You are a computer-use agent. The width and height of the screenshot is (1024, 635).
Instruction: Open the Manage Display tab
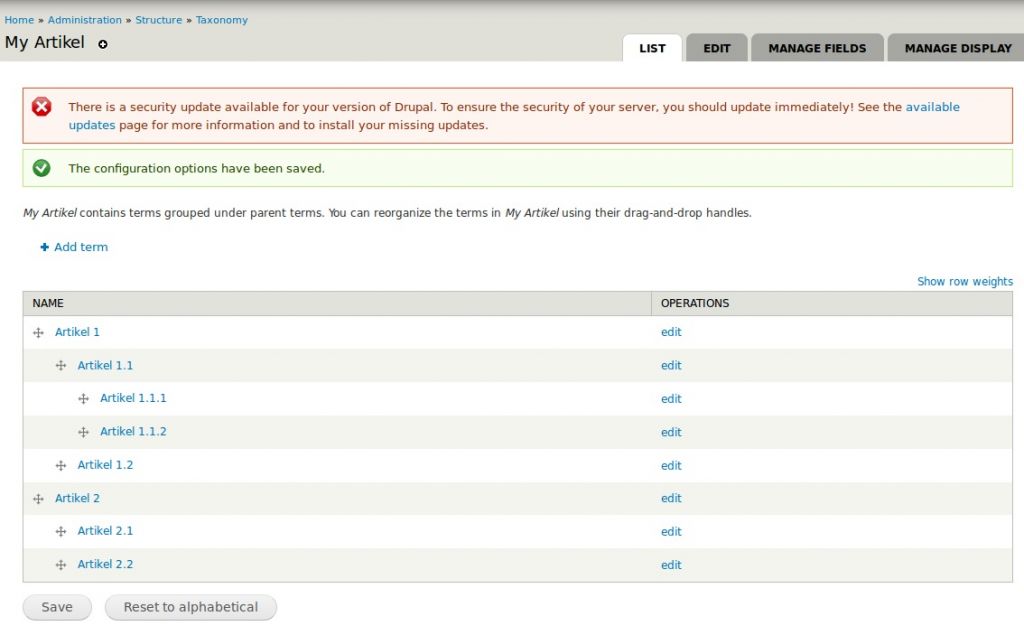(957, 48)
